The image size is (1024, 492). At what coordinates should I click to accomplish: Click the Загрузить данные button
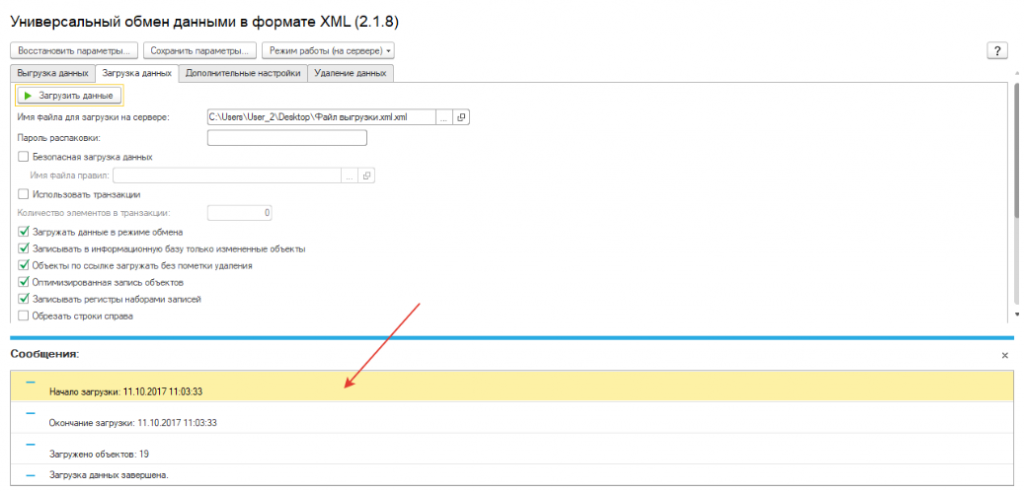point(69,96)
